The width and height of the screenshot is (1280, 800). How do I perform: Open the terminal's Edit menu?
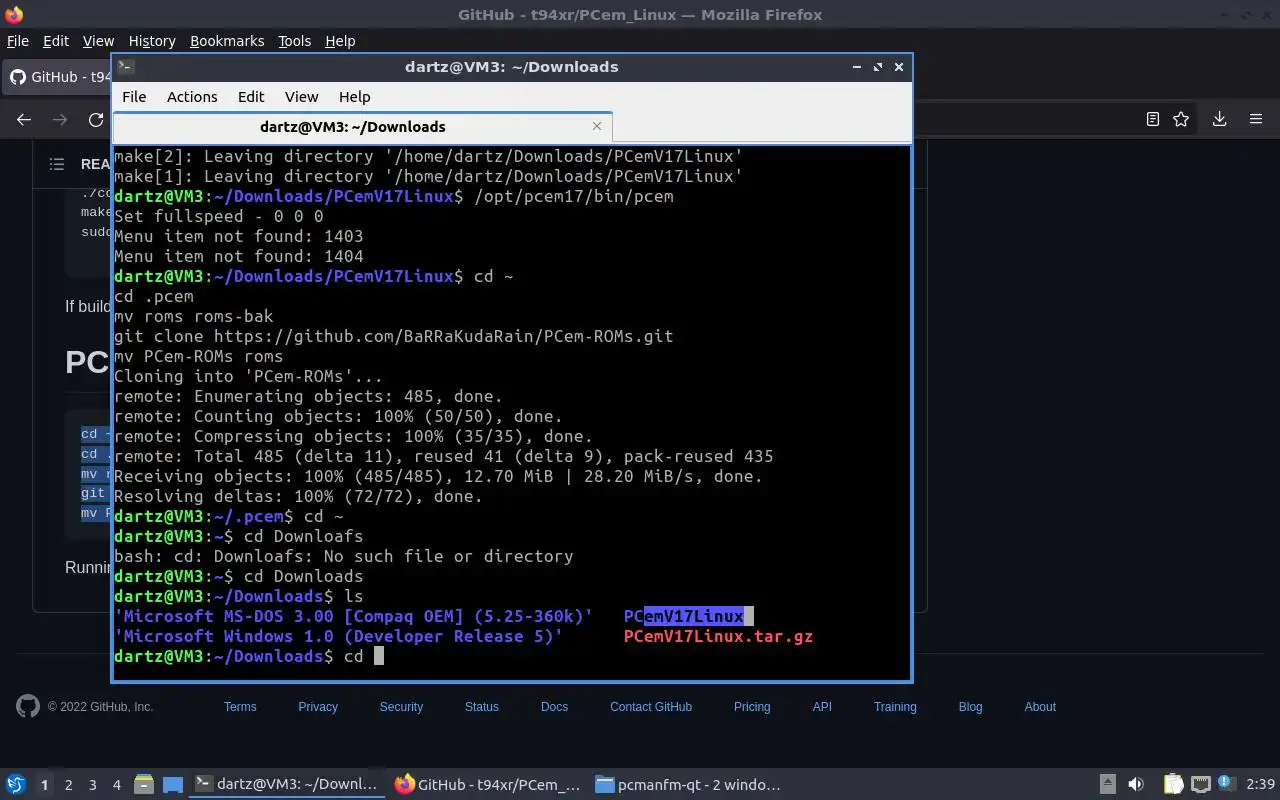(x=251, y=97)
